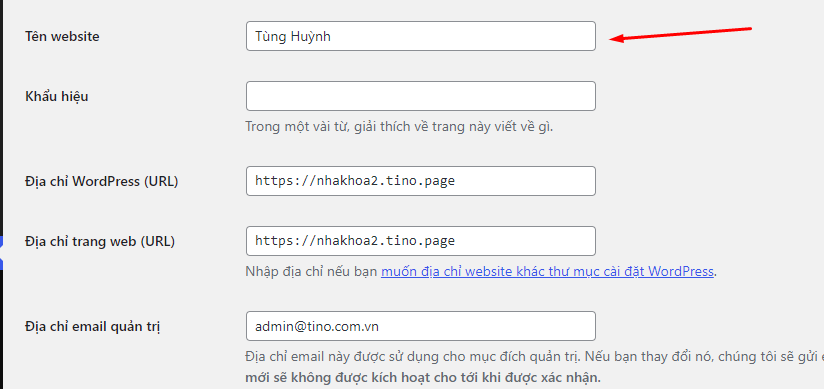Click the Khẩu hiệu label

pos(57,97)
